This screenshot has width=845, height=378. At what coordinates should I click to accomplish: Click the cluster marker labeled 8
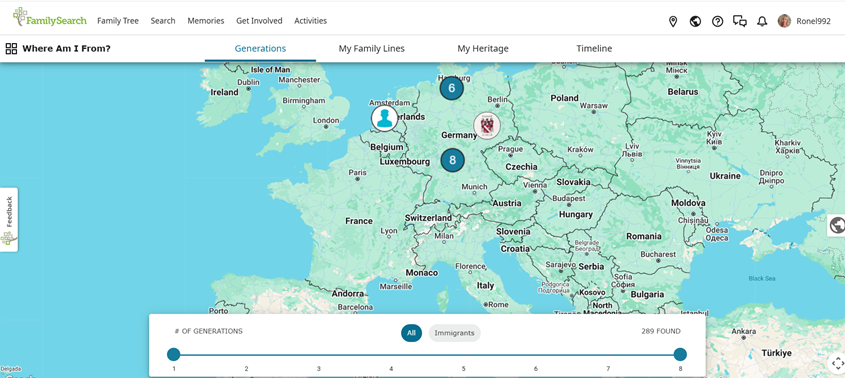[452, 160]
